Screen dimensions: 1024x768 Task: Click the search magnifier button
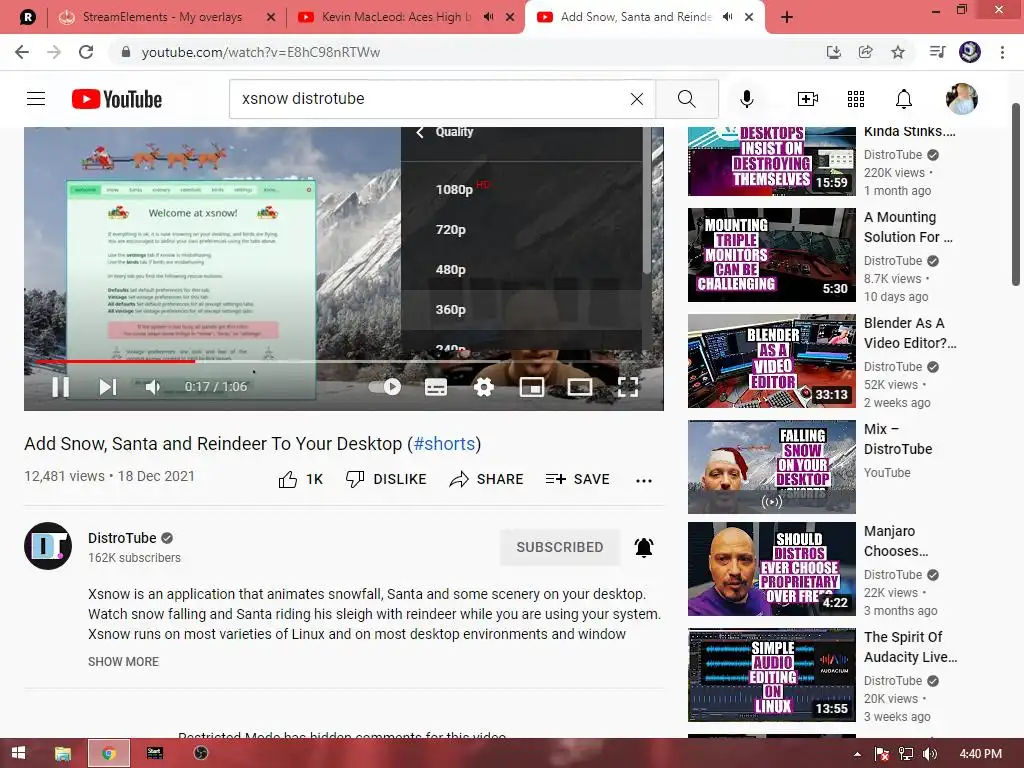(686, 99)
